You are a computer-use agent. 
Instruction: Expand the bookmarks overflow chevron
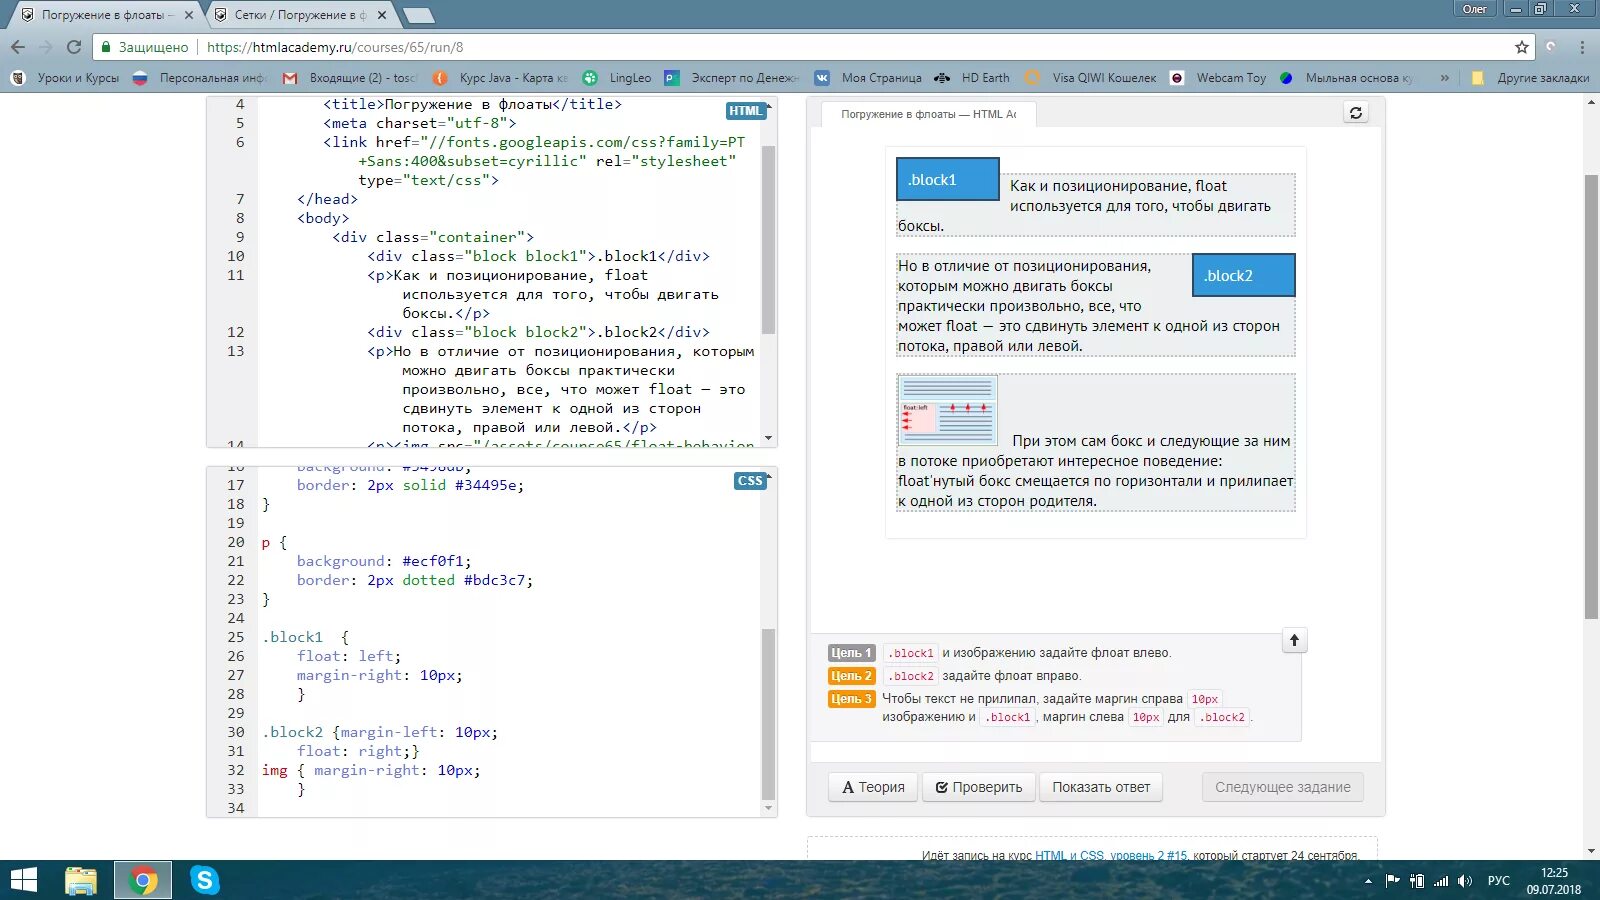pyautogui.click(x=1444, y=77)
